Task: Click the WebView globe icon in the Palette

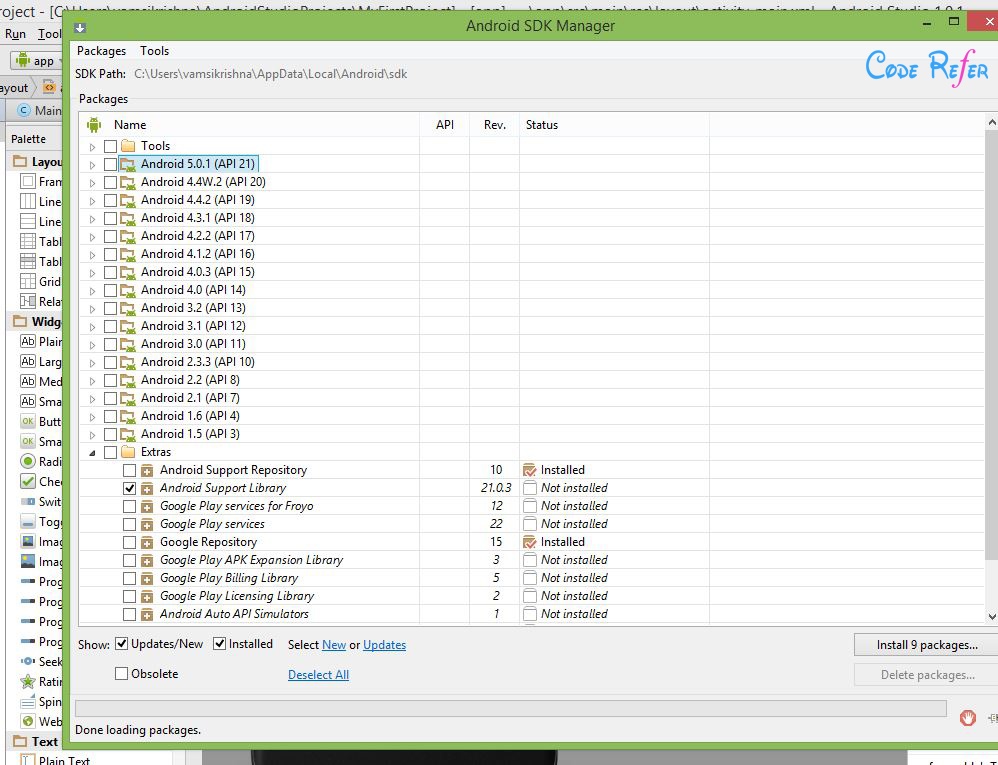Action: [27, 721]
